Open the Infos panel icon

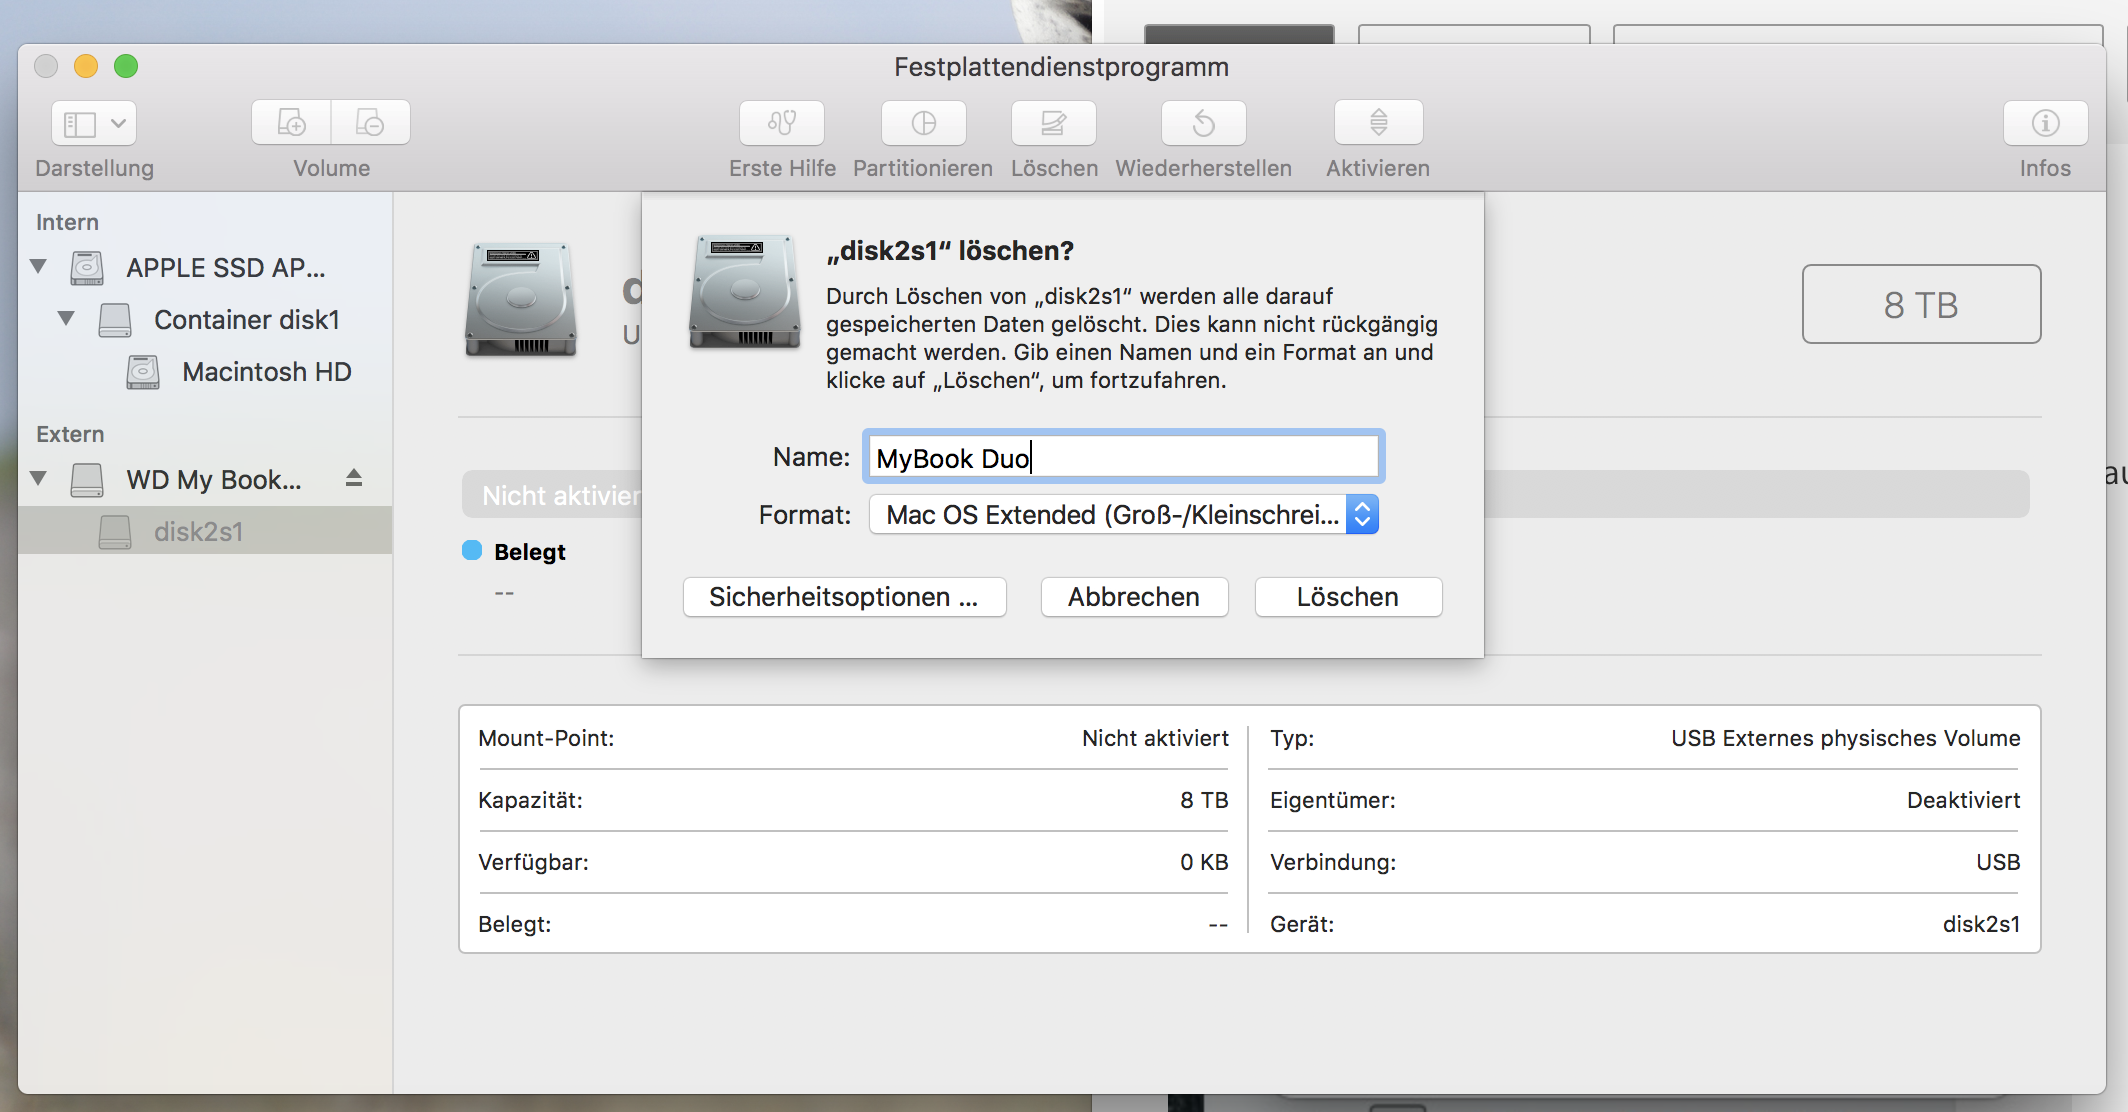point(2045,123)
